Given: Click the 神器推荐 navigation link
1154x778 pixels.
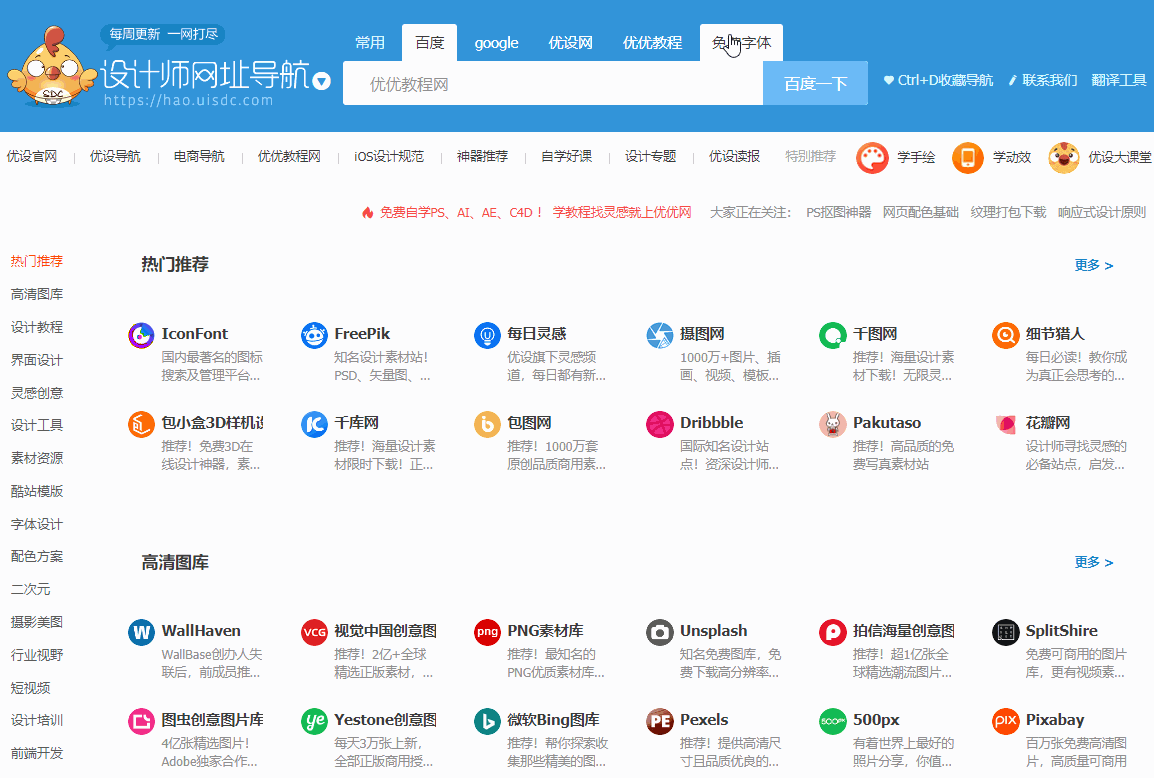Looking at the screenshot, I should click(x=482, y=156).
